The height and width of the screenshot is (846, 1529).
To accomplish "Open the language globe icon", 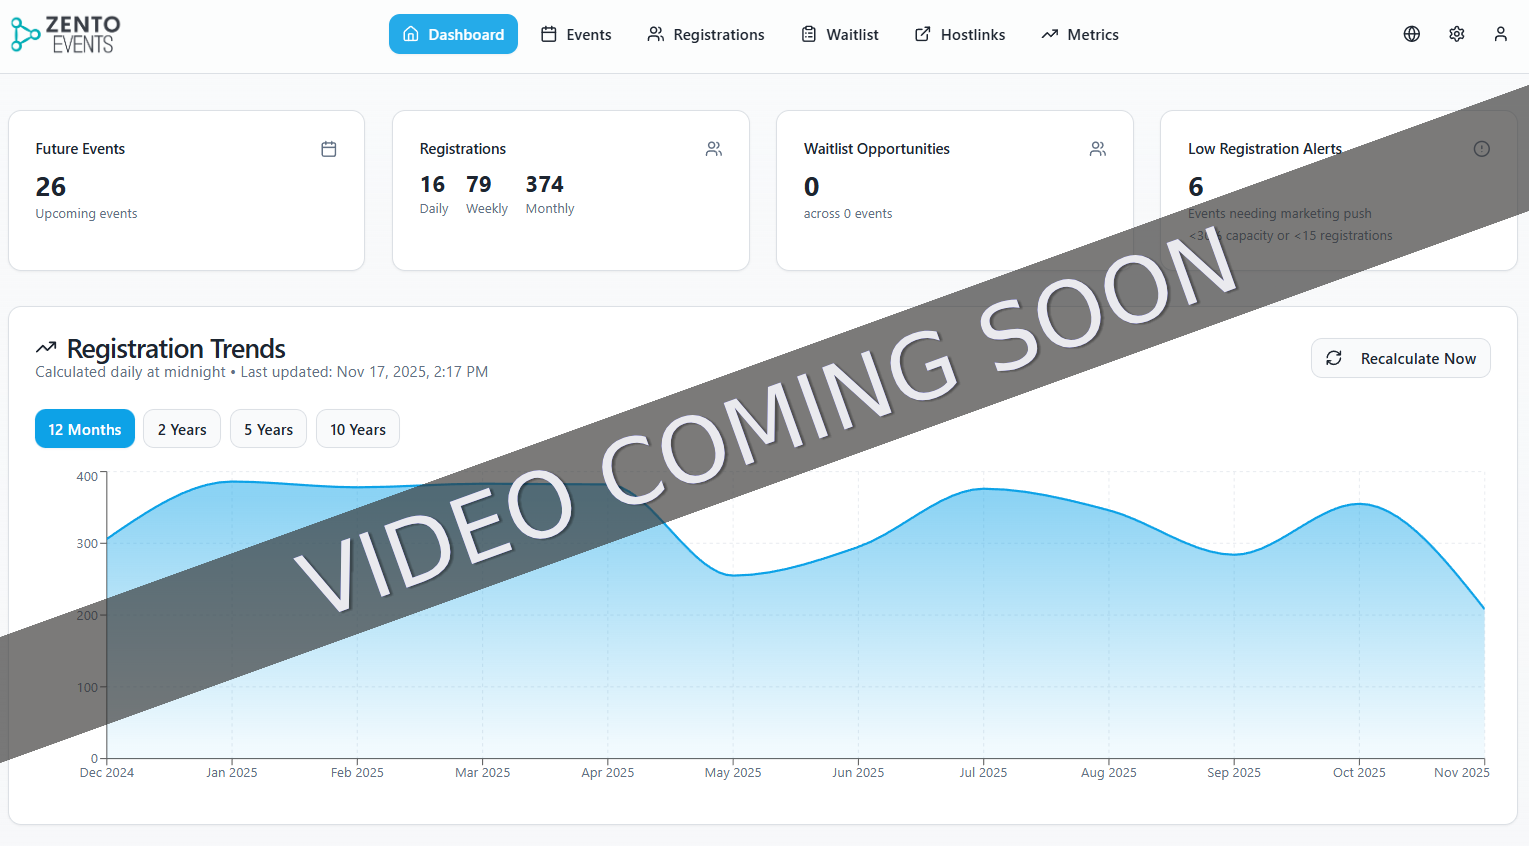I will [x=1411, y=34].
